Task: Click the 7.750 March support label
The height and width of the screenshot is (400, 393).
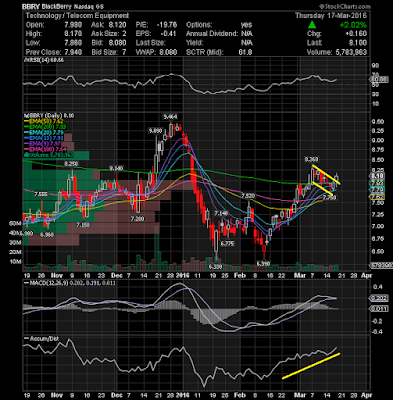Action: [329, 198]
